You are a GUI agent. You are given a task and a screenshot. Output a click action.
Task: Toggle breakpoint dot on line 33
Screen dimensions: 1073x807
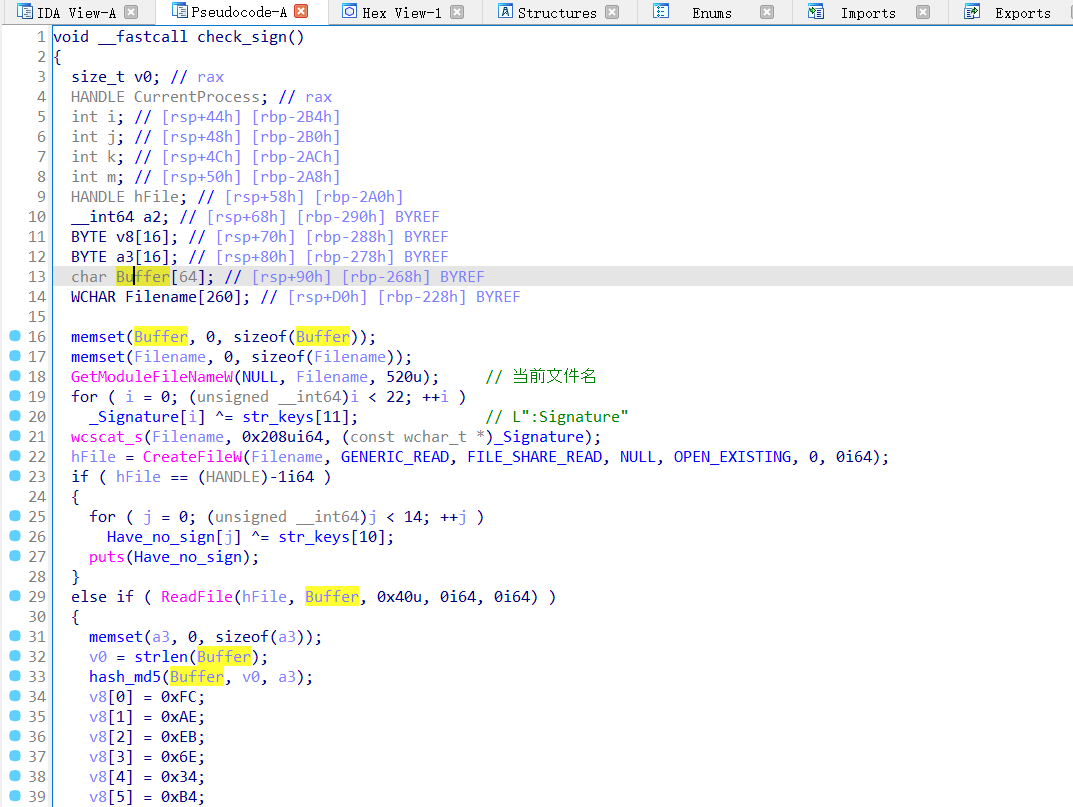pos(14,675)
